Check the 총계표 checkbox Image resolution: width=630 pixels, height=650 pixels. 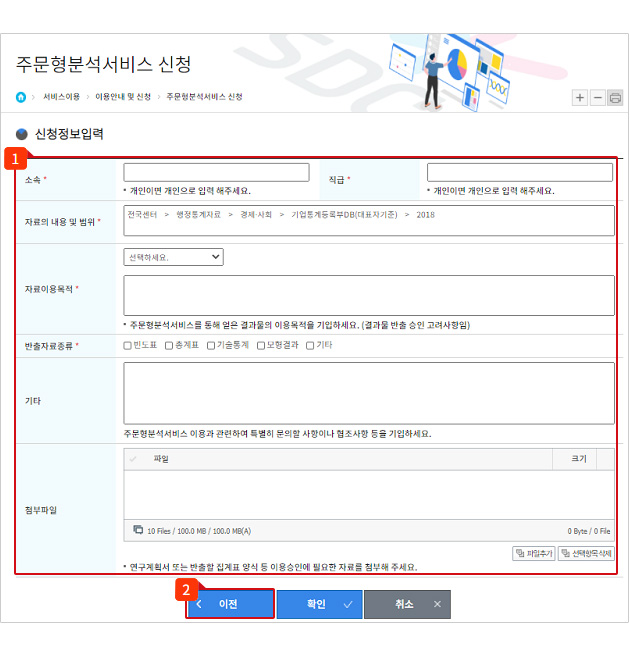point(169,345)
